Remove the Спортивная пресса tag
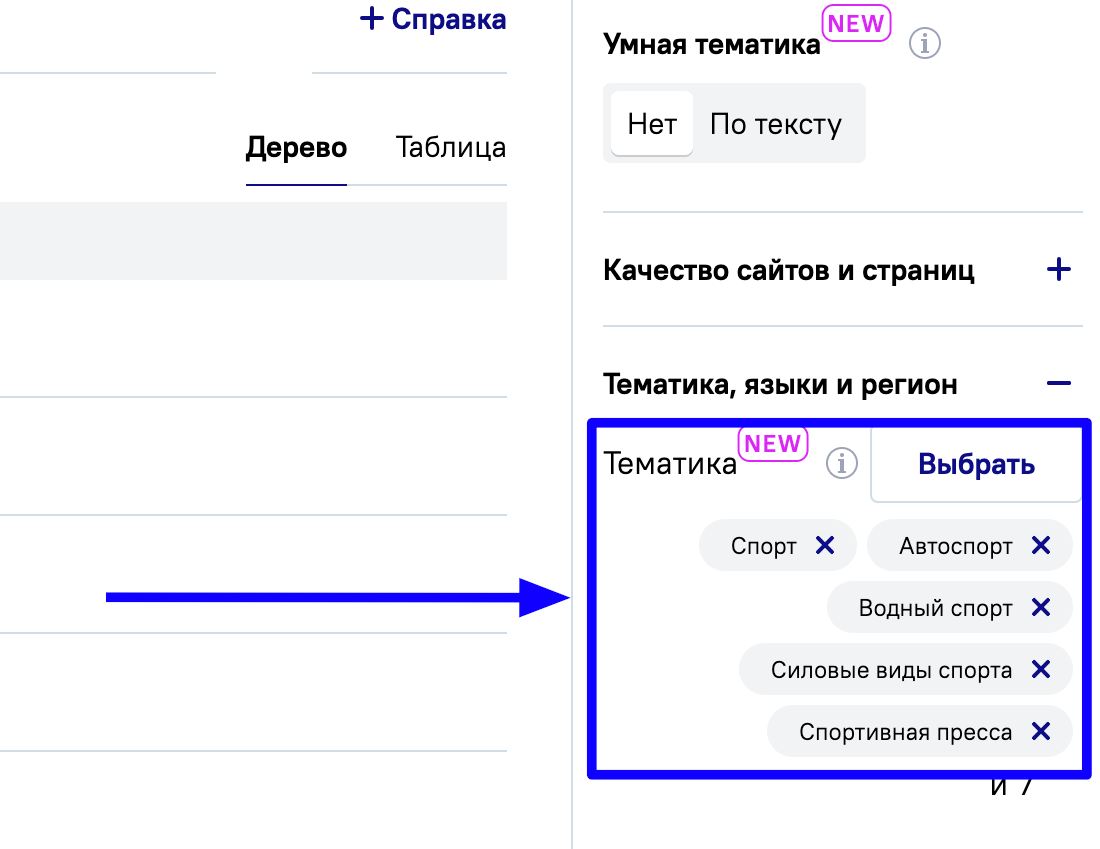1100x849 pixels. [1041, 731]
